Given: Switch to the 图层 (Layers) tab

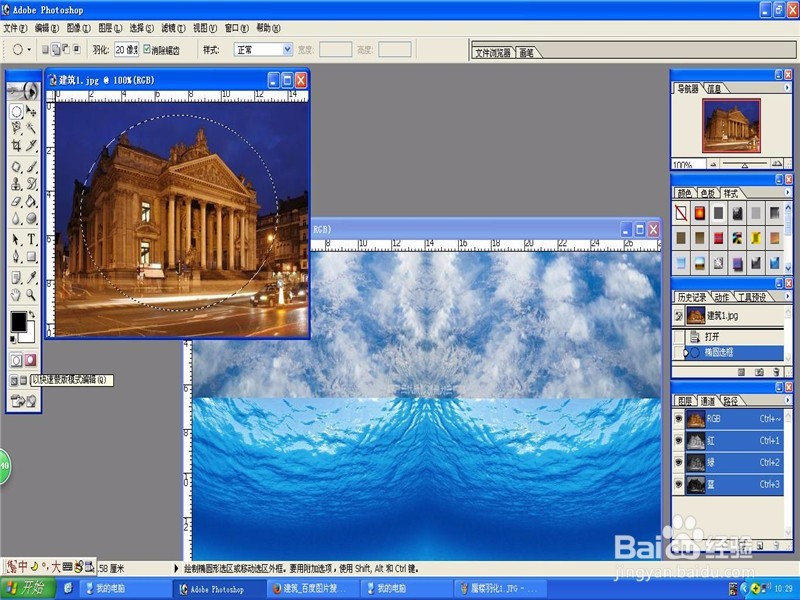Looking at the screenshot, I should [685, 401].
